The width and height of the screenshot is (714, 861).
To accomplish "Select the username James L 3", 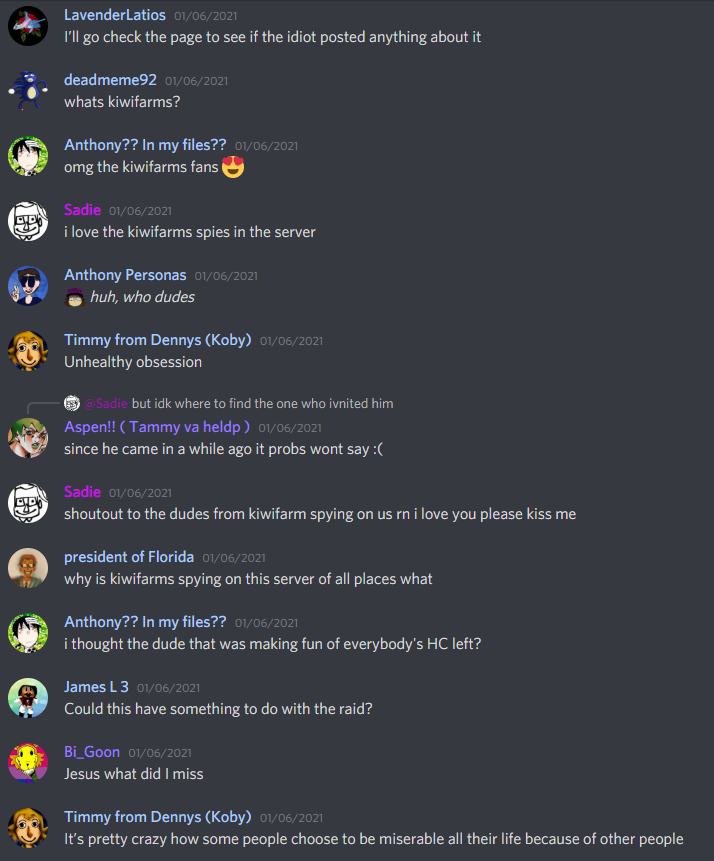I will click(x=96, y=687).
